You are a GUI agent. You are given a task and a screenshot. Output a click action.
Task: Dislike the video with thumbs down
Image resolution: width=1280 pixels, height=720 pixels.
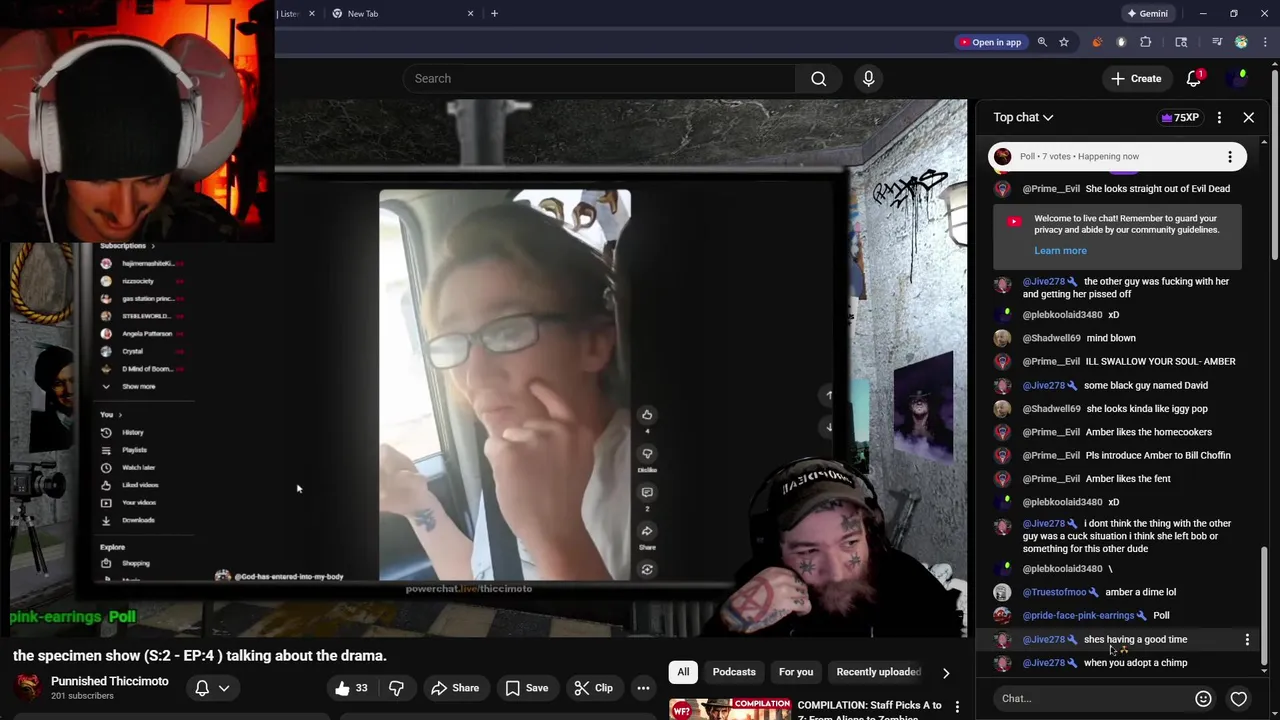(396, 688)
